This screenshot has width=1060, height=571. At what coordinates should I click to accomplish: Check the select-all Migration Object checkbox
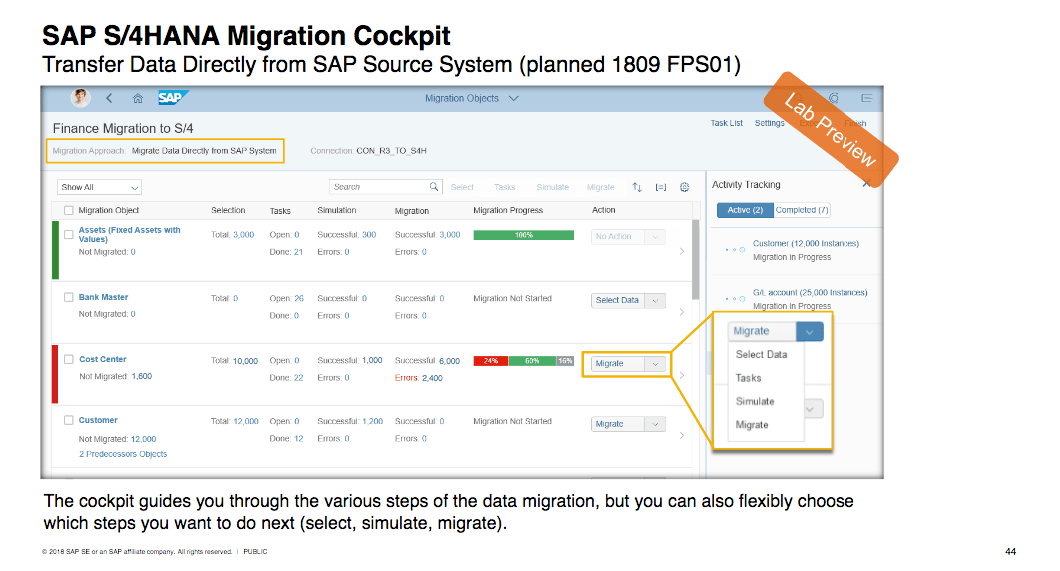pyautogui.click(x=68, y=210)
